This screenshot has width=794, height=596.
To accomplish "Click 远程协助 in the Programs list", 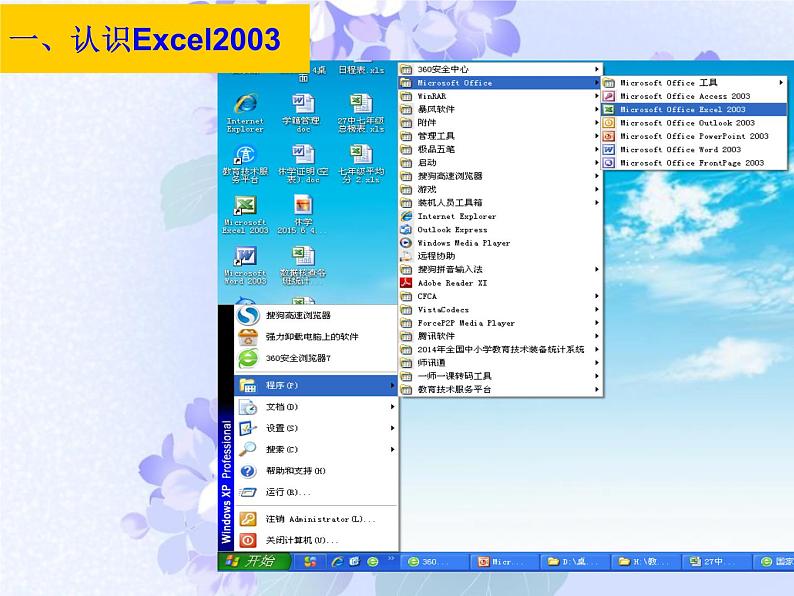I will (x=500, y=256).
